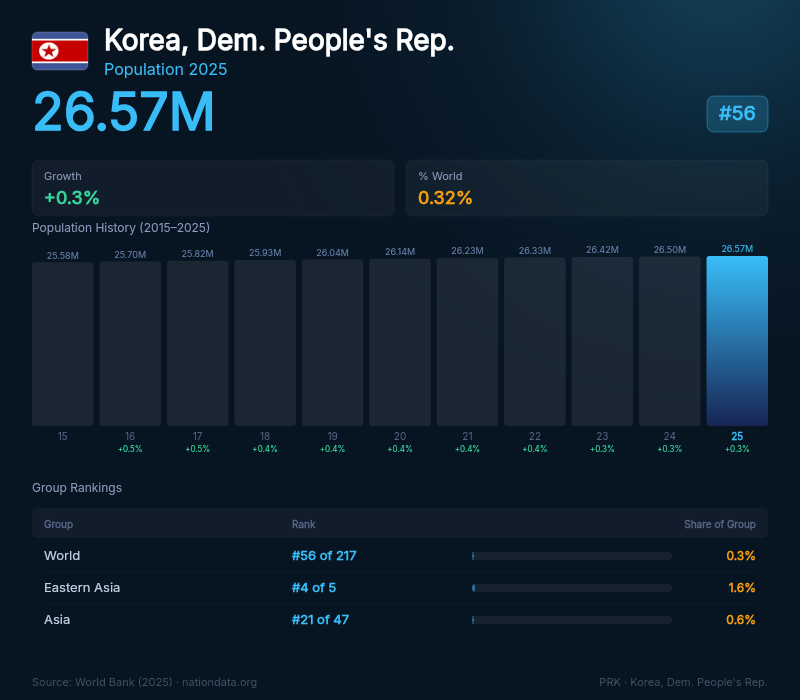Click the #4 of 5 rank
The image size is (800, 700).
[314, 588]
